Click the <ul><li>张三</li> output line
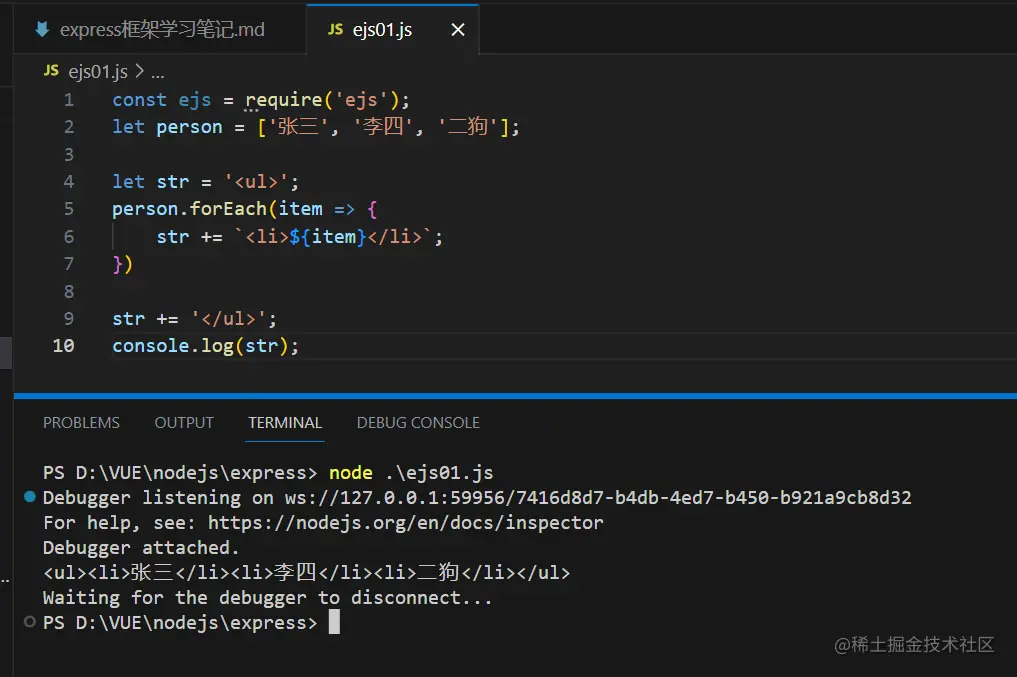This screenshot has height=677, width=1017. (x=307, y=573)
